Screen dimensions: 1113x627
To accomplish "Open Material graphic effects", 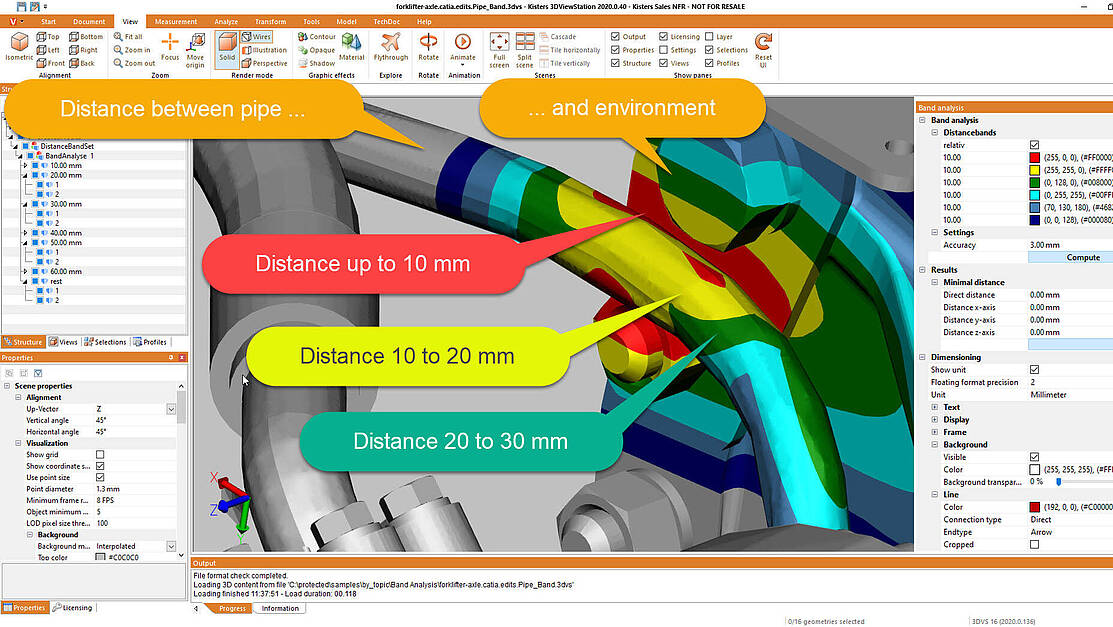I will 351,48.
